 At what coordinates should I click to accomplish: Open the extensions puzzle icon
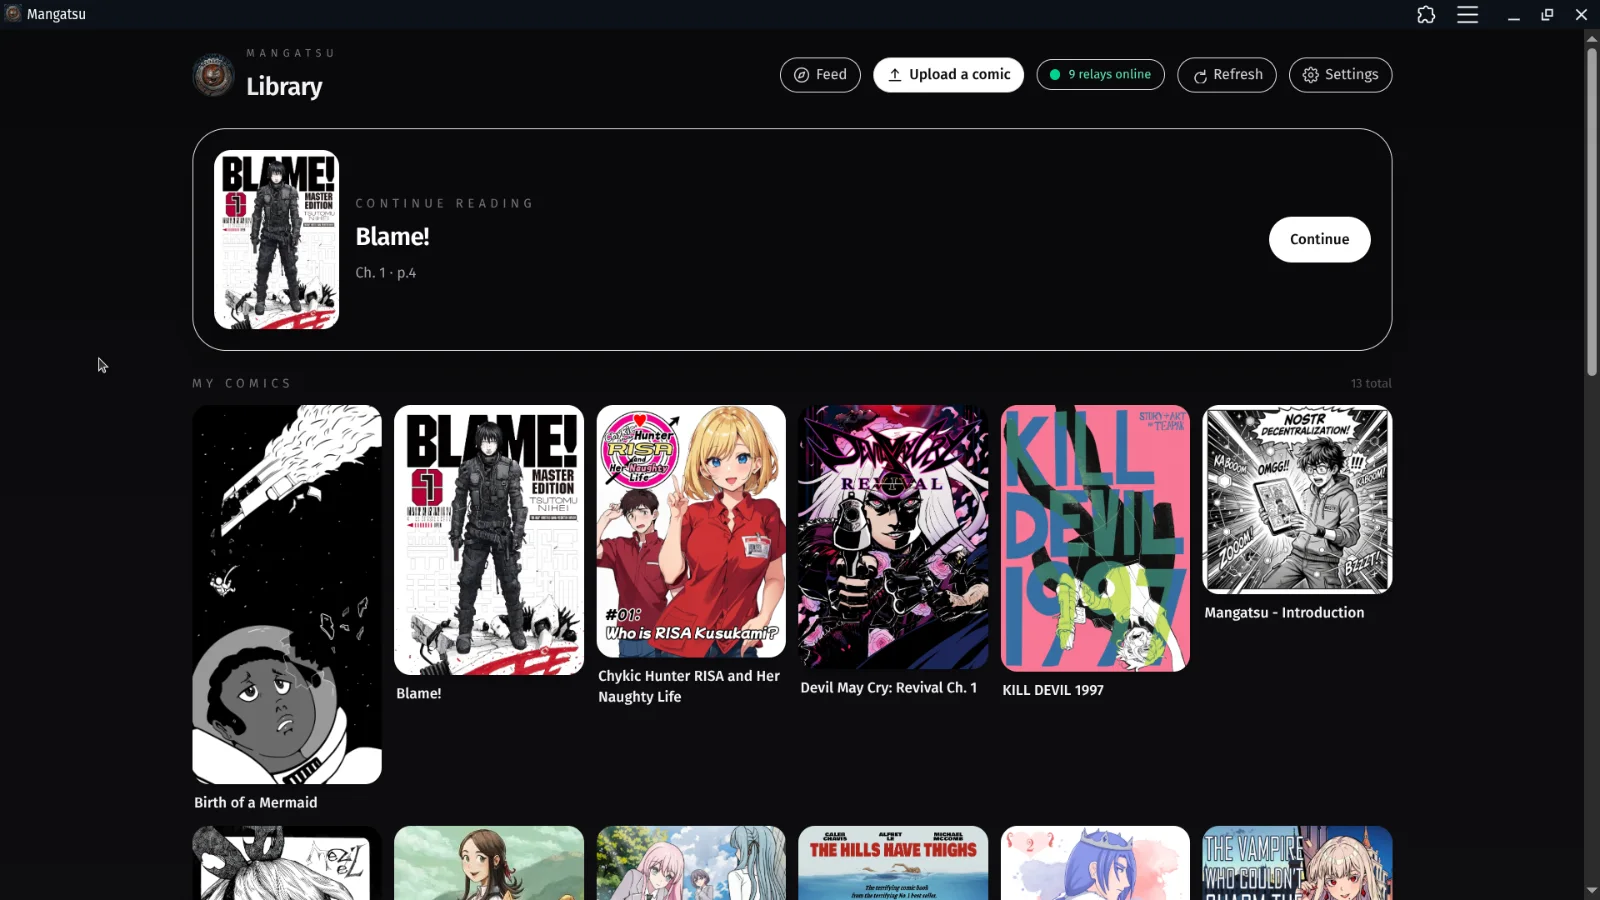(1426, 15)
